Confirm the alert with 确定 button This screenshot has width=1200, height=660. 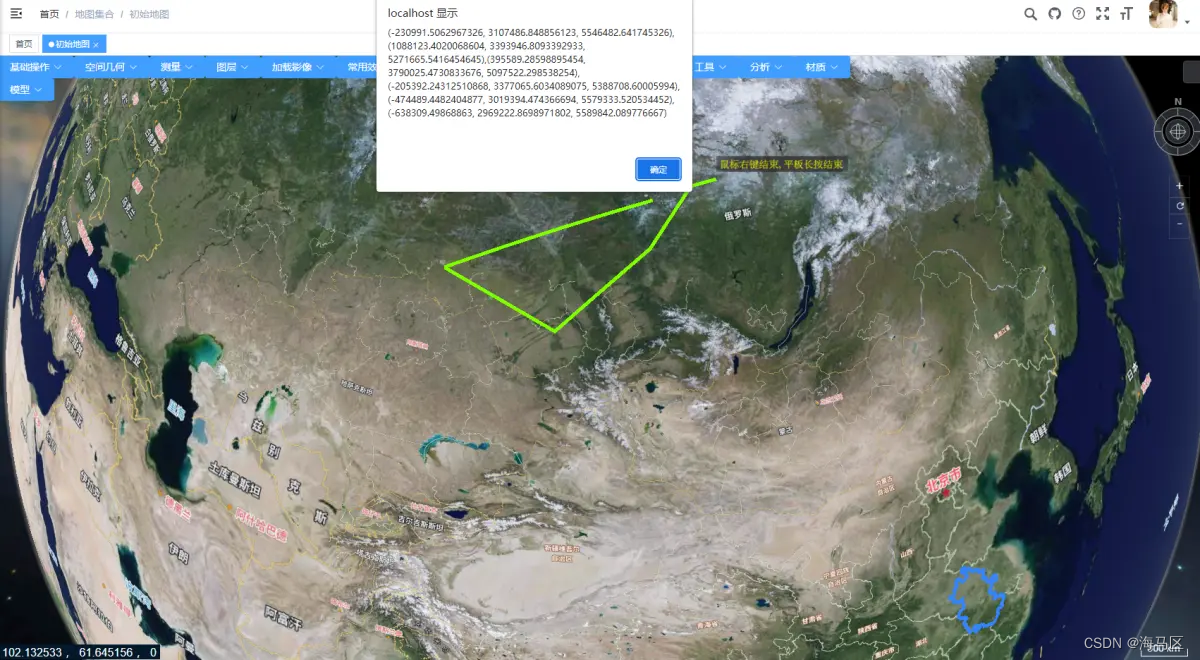[658, 169]
